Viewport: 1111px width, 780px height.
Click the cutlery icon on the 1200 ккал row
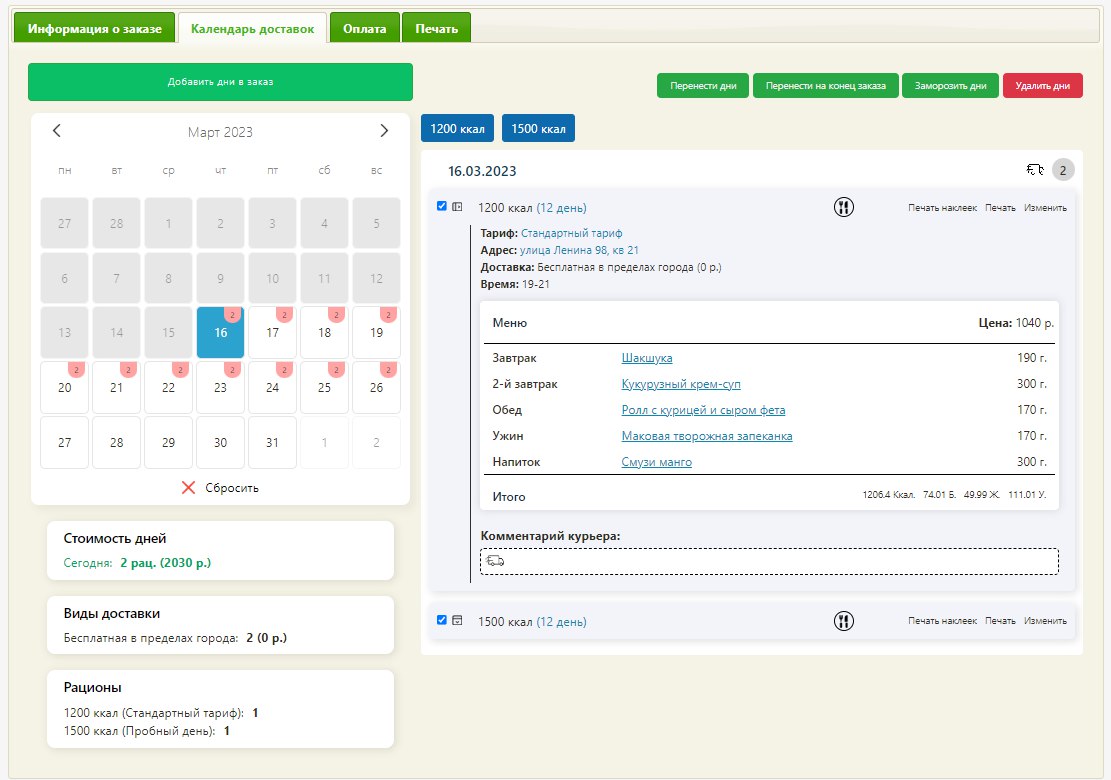point(844,208)
